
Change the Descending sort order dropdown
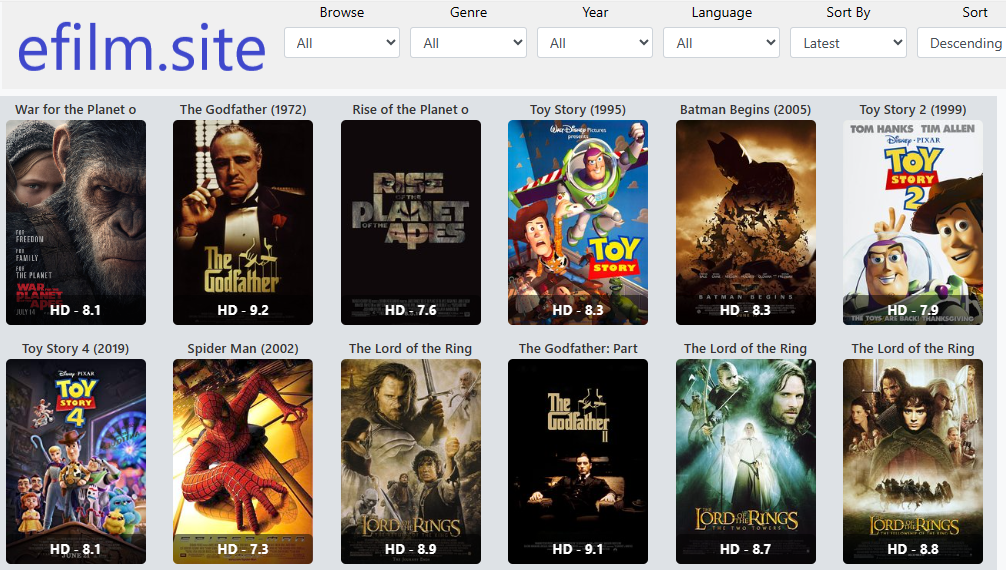[962, 43]
